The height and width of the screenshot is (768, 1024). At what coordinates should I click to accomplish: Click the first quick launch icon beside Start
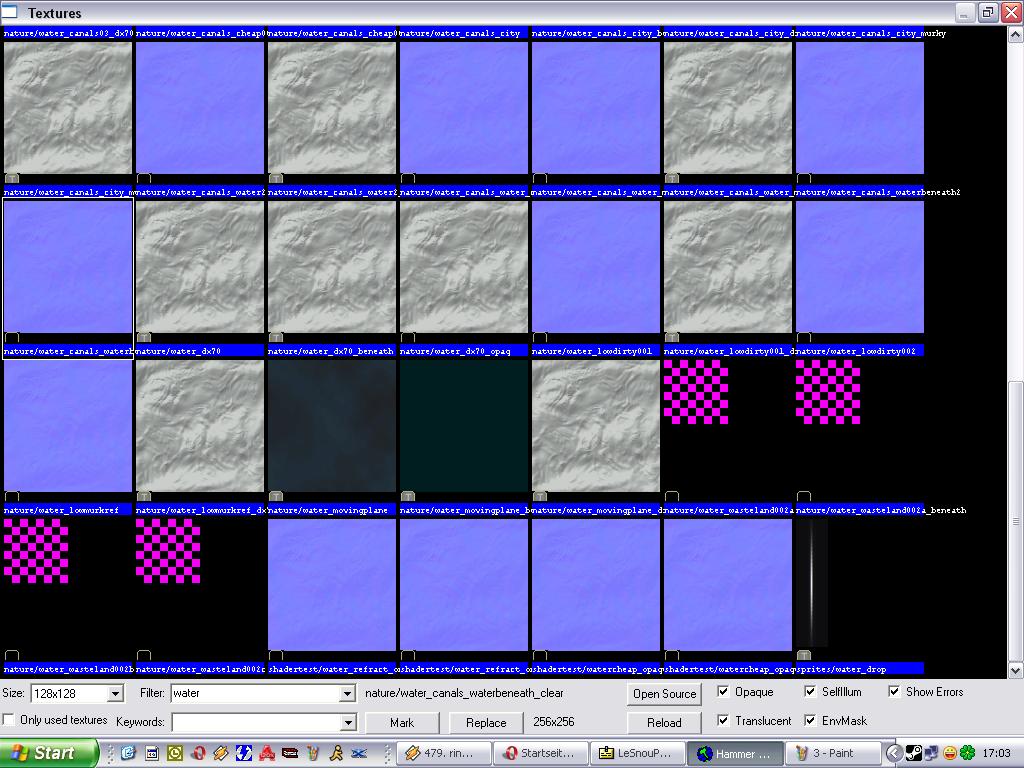(128, 753)
